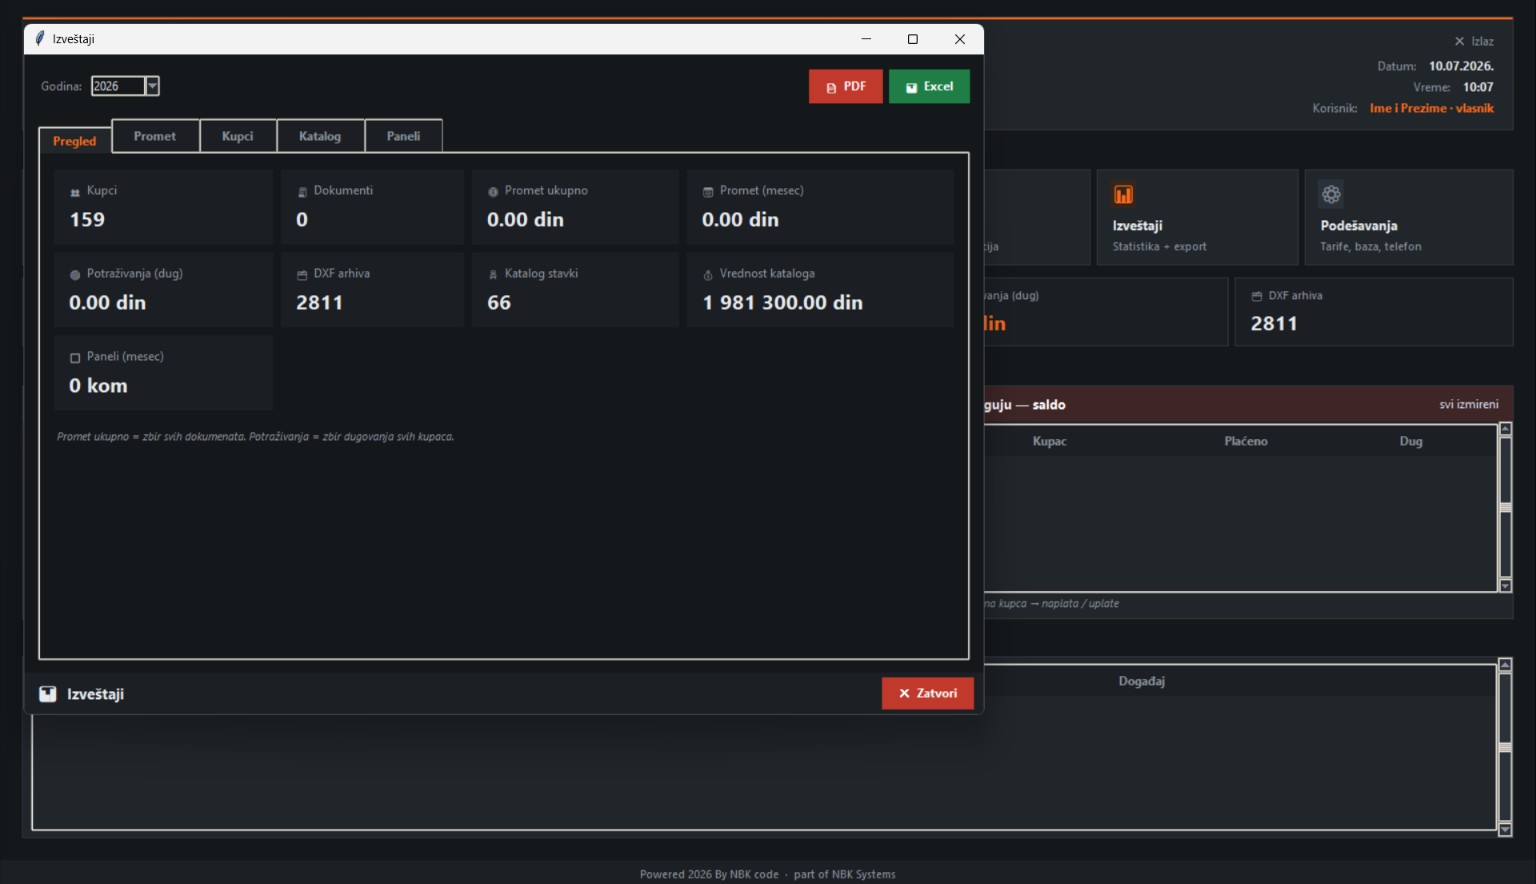Click the Izveštaji footer icon
This screenshot has width=1536, height=884.
tap(48, 694)
